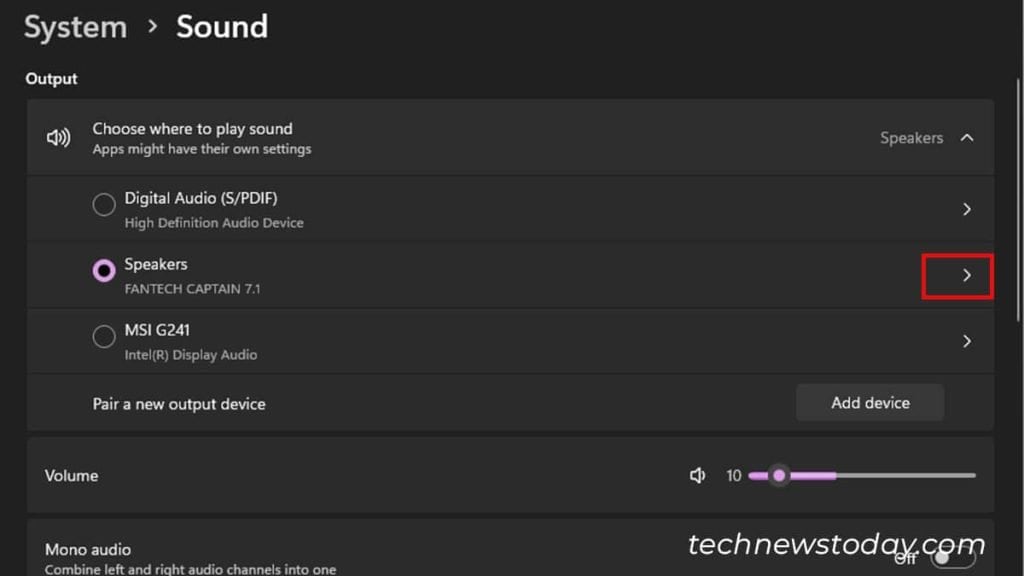This screenshot has width=1024, height=576.
Task: Click the Output section heading
Action: (x=51, y=78)
